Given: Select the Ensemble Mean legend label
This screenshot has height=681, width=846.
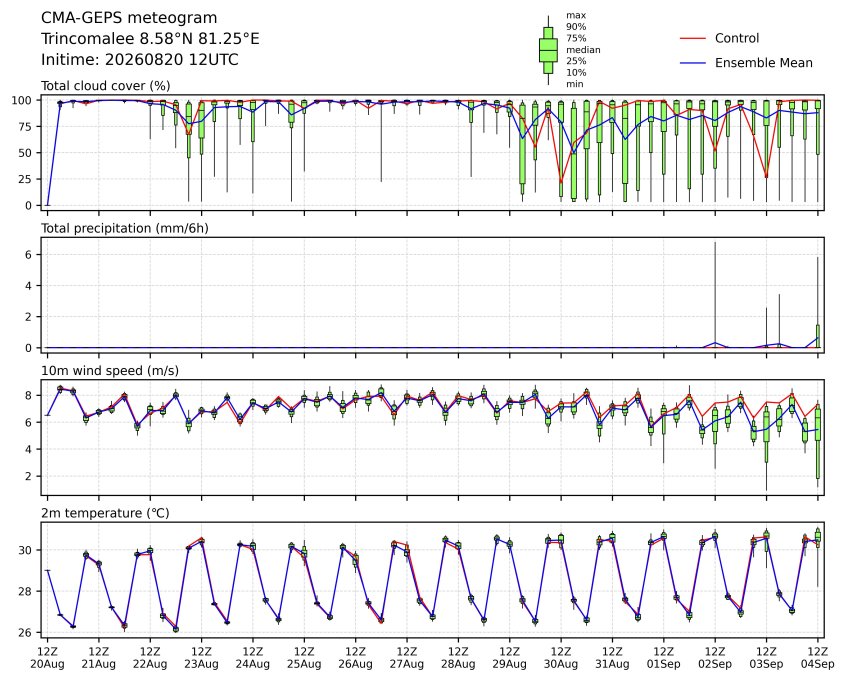Looking at the screenshot, I should [763, 63].
